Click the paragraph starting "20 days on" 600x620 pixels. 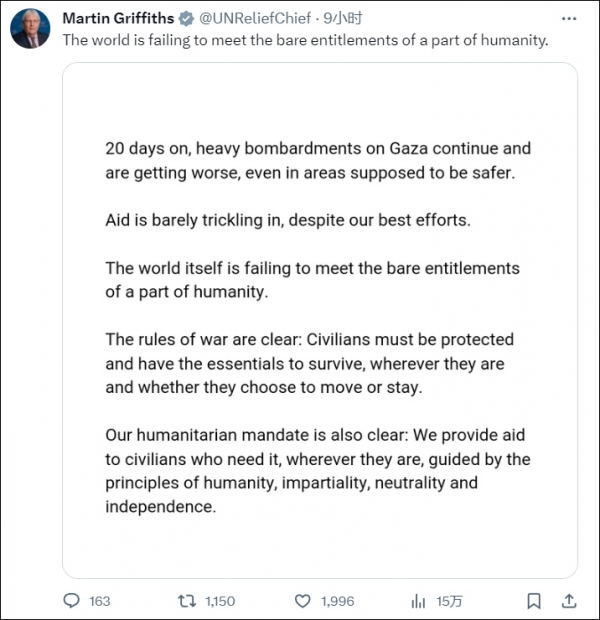click(x=318, y=159)
